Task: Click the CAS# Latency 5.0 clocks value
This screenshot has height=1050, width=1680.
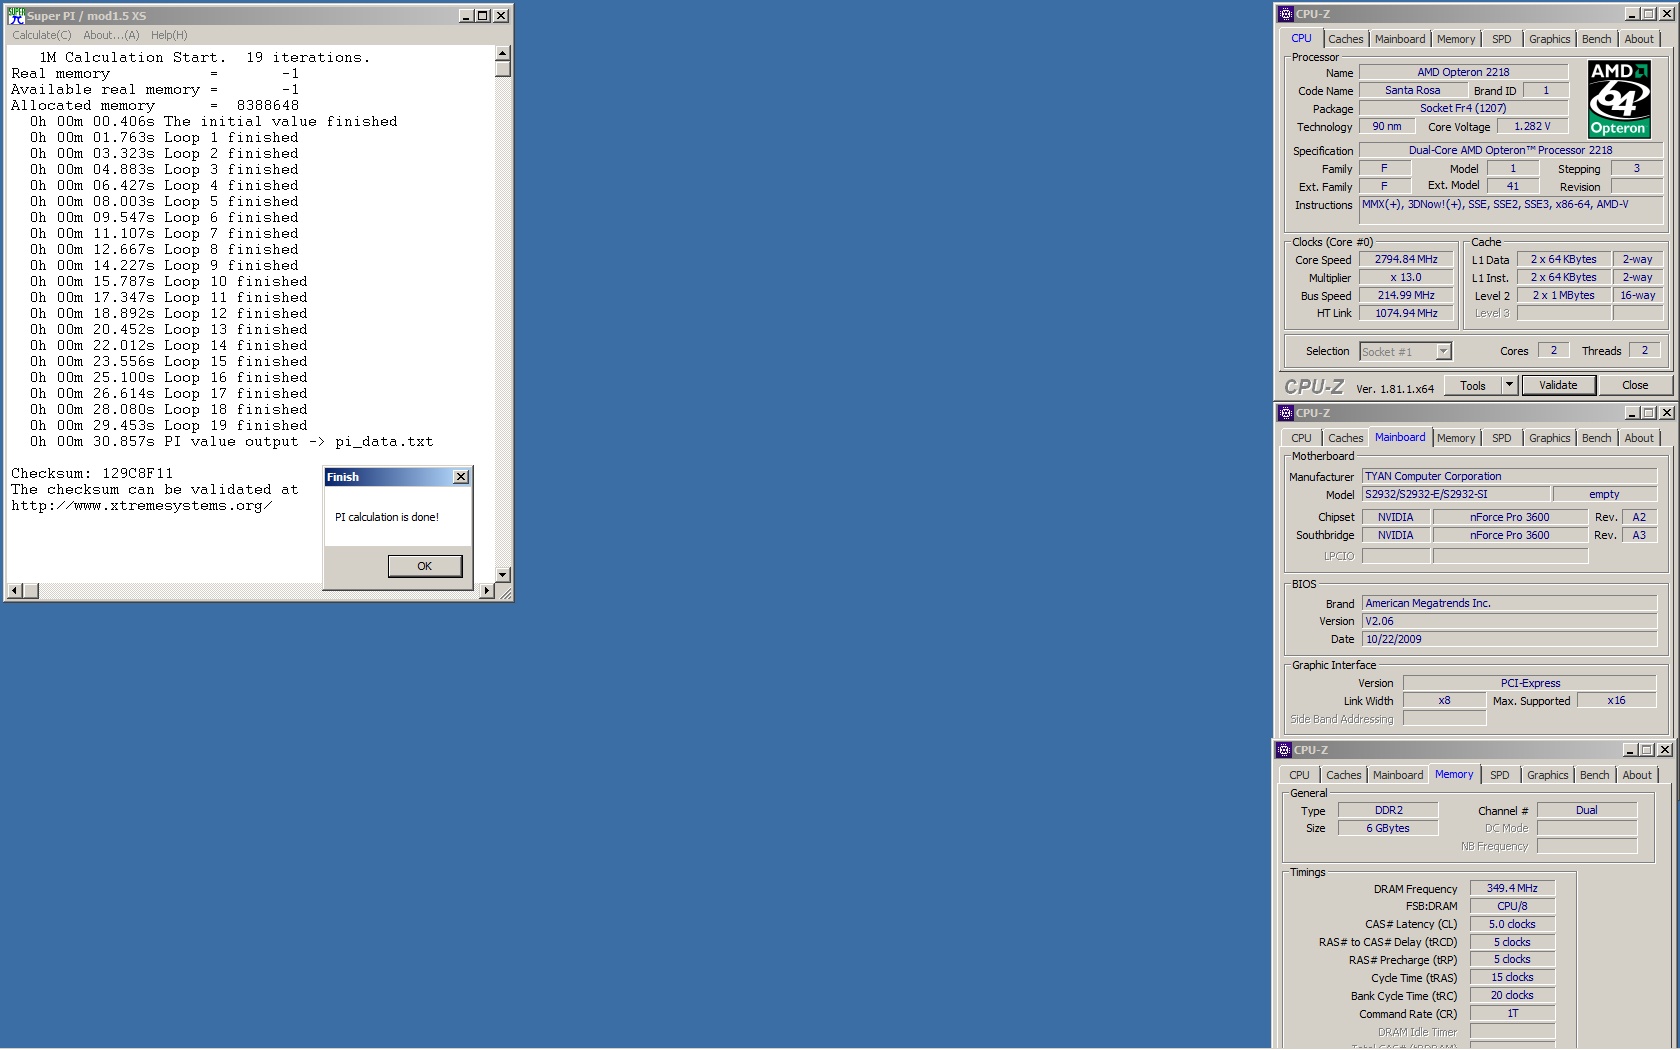Action: [x=1512, y=924]
